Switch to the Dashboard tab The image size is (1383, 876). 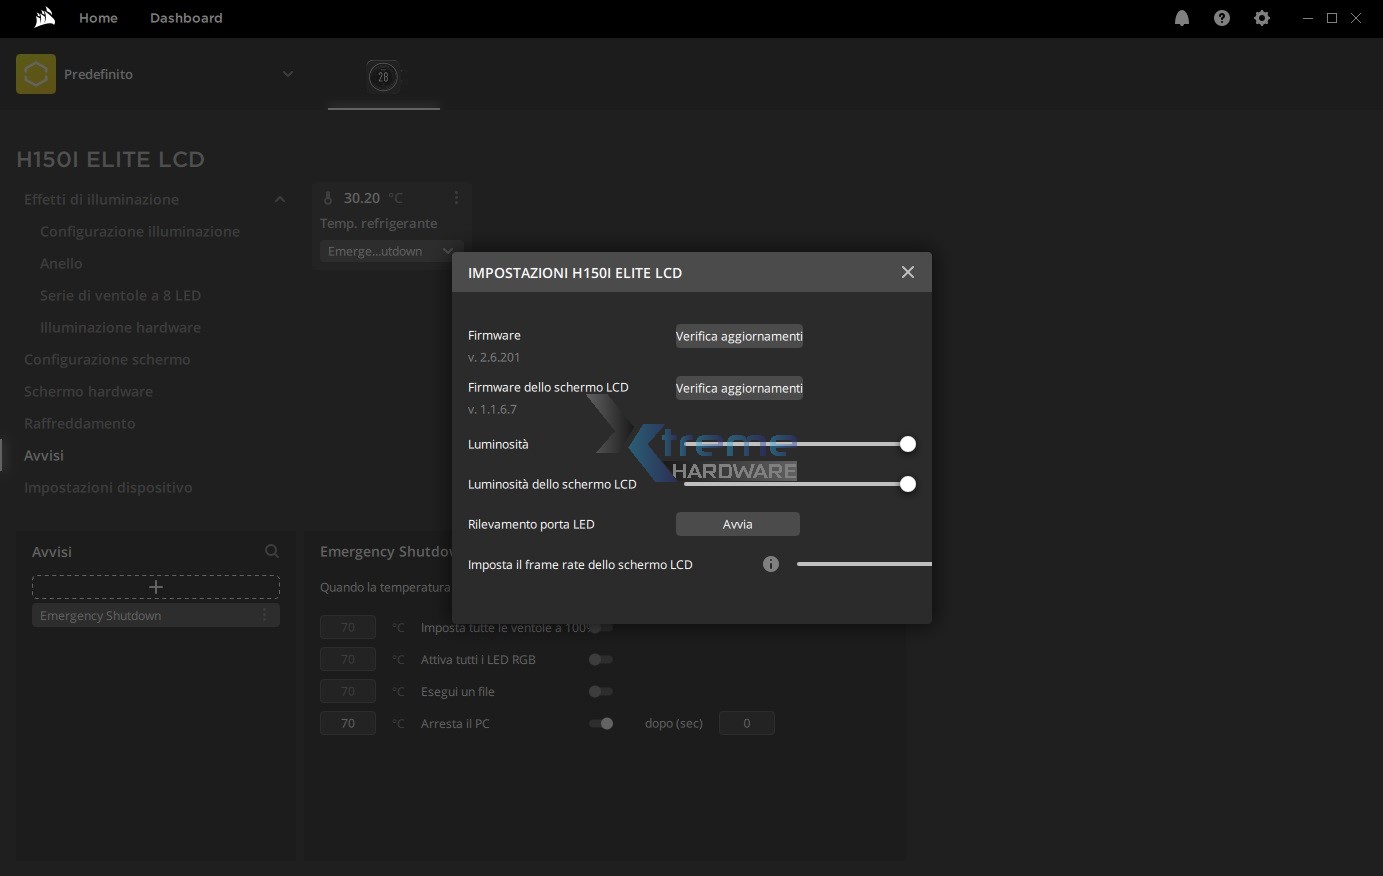[186, 18]
